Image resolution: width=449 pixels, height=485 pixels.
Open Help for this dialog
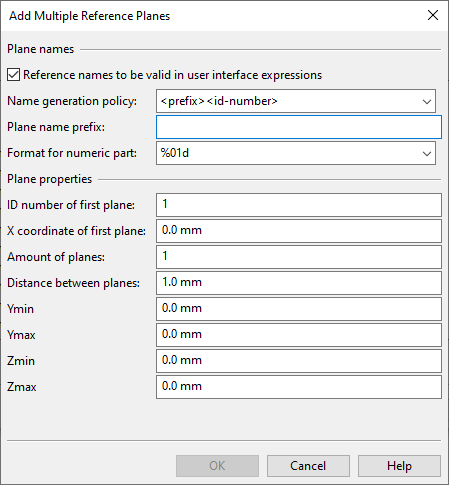tap(399, 466)
